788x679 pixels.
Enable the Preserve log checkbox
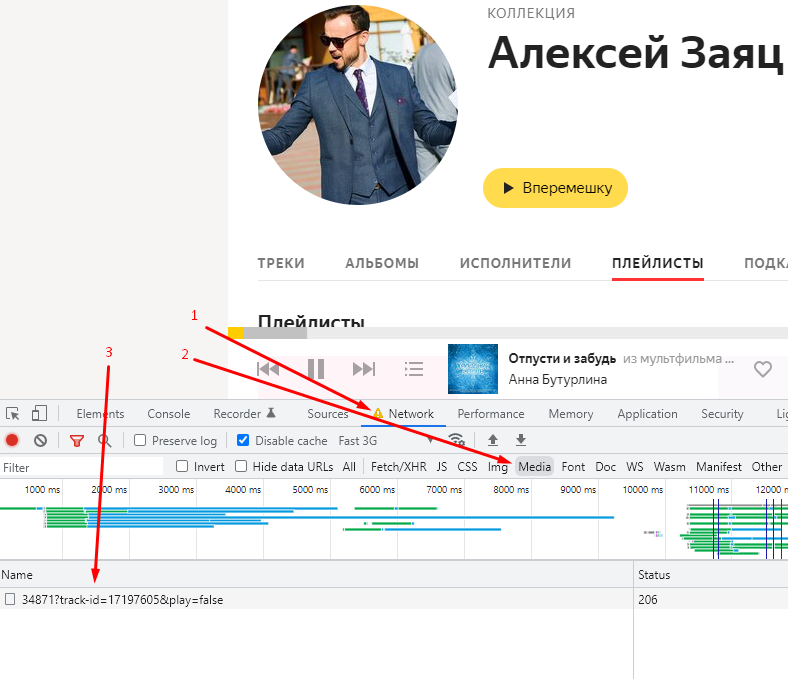pyautogui.click(x=141, y=441)
